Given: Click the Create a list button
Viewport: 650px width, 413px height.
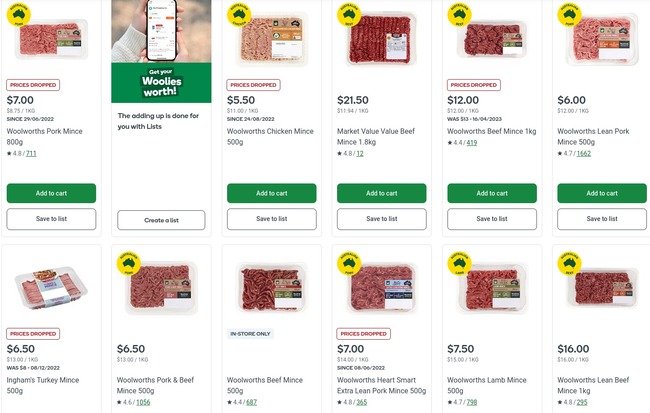Looking at the screenshot, I should coord(161,220).
